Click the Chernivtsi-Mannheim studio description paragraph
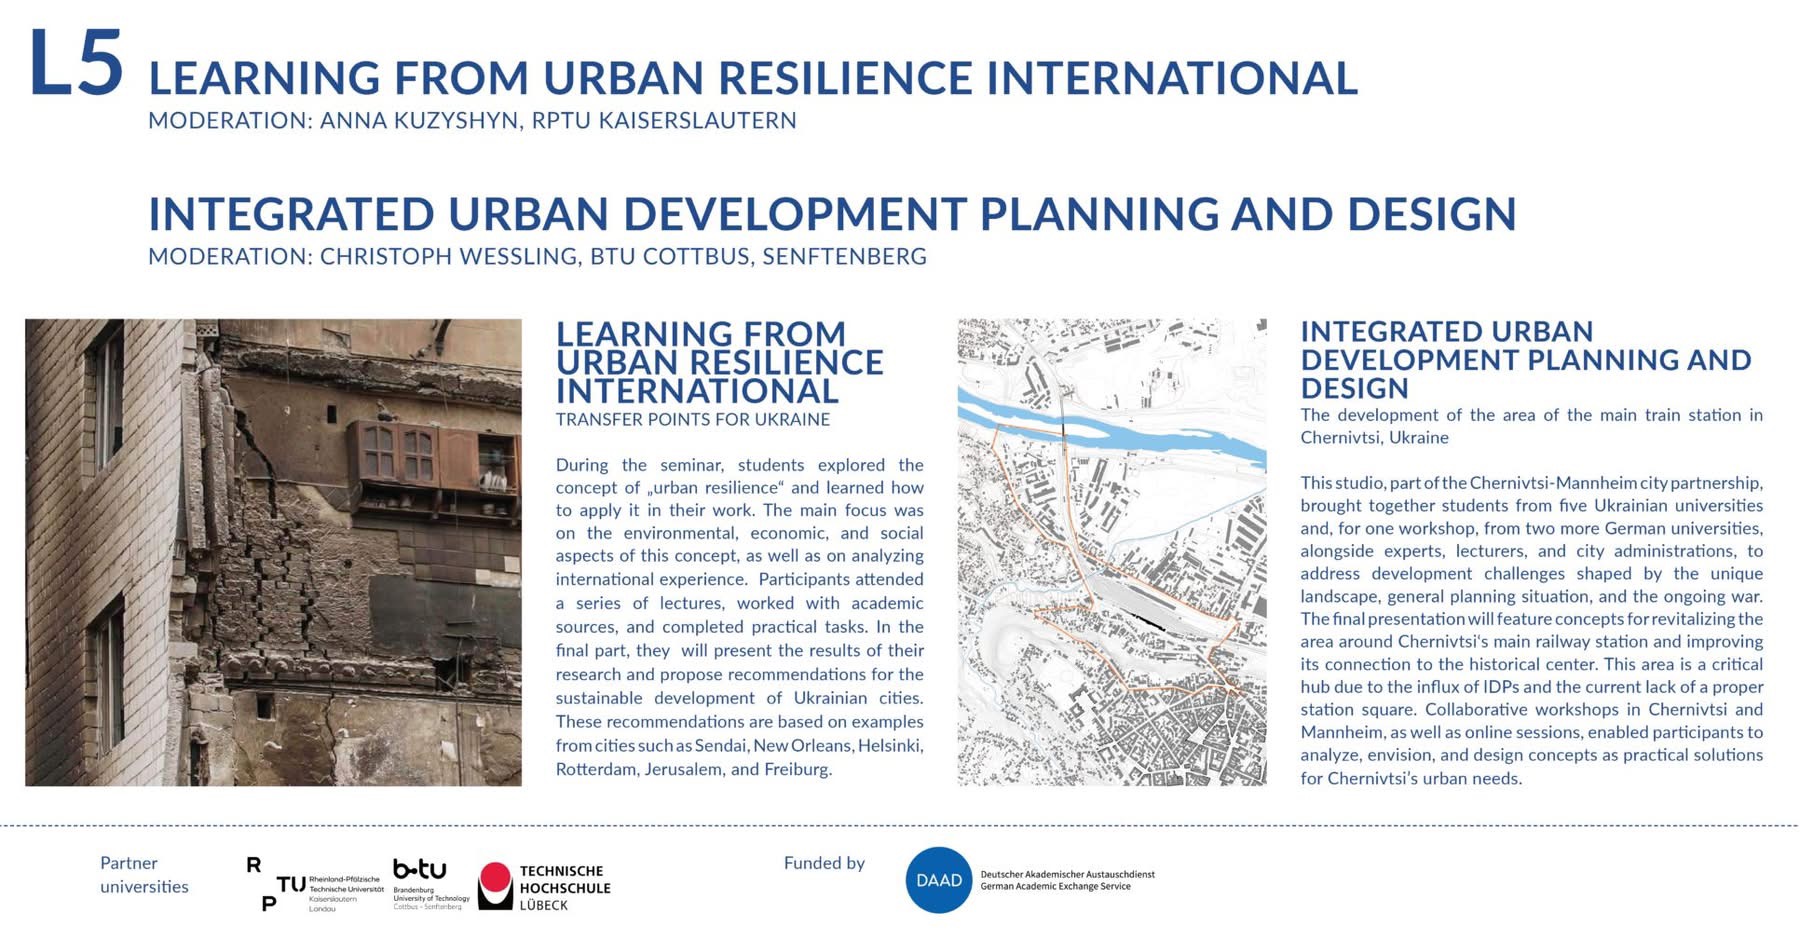The image size is (1800, 939). tap(1531, 630)
